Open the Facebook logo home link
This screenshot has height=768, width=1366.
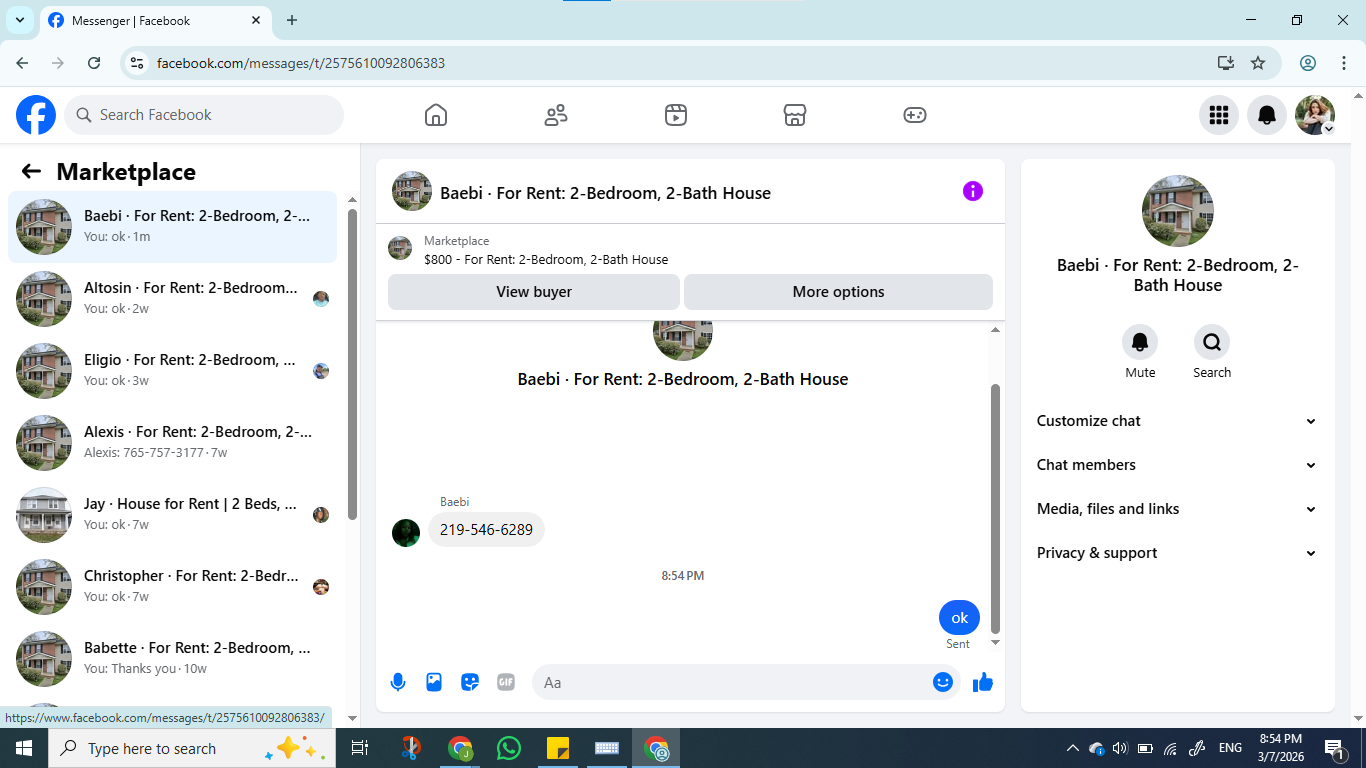[36, 115]
